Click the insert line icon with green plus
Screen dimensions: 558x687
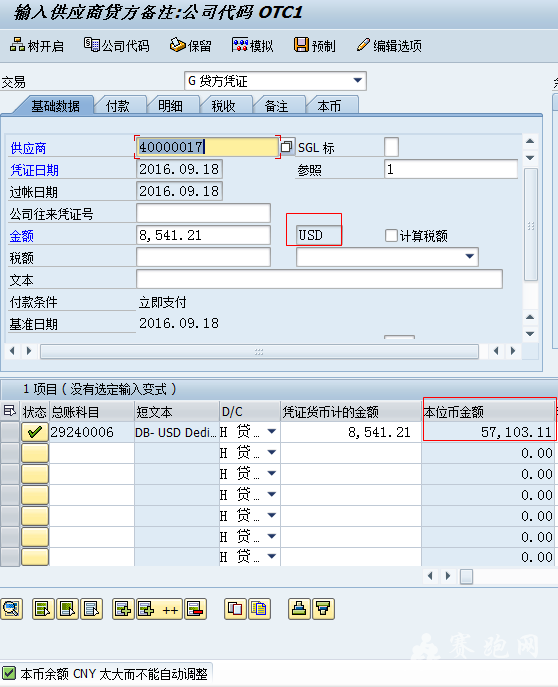[123, 609]
